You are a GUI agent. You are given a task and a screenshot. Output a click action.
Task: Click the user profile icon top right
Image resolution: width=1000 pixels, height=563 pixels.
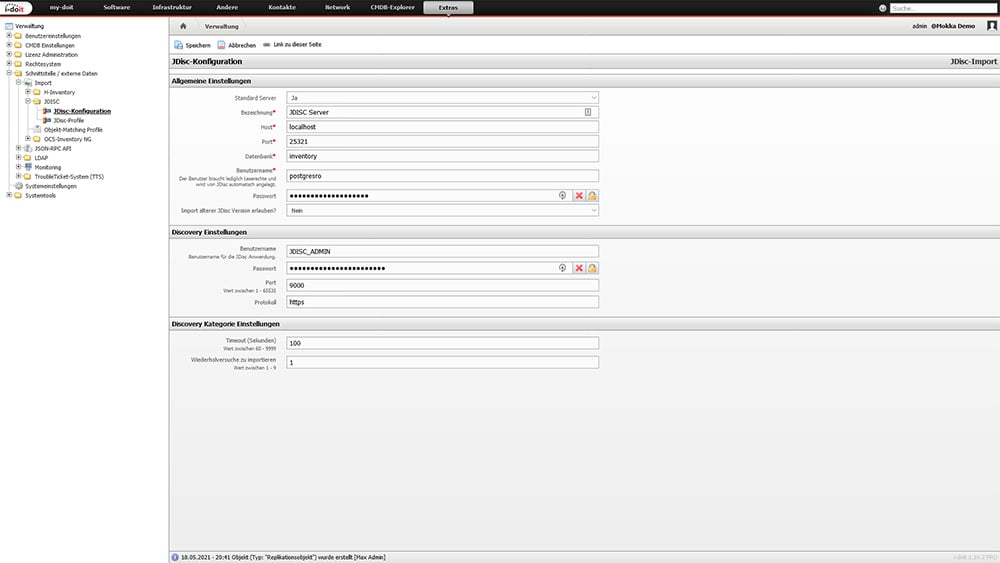click(x=992, y=26)
